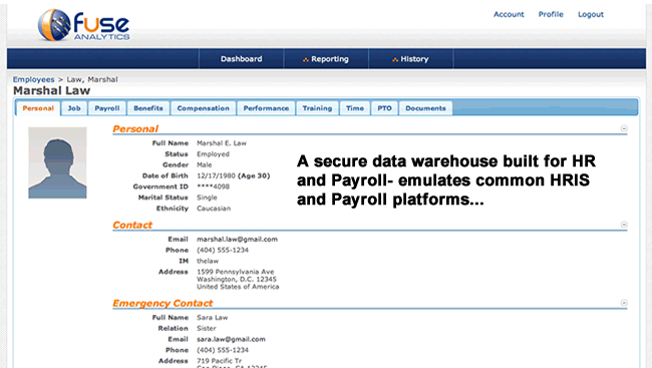The width and height of the screenshot is (652, 368).
Task: Select the Personal tab
Action: [x=38, y=108]
